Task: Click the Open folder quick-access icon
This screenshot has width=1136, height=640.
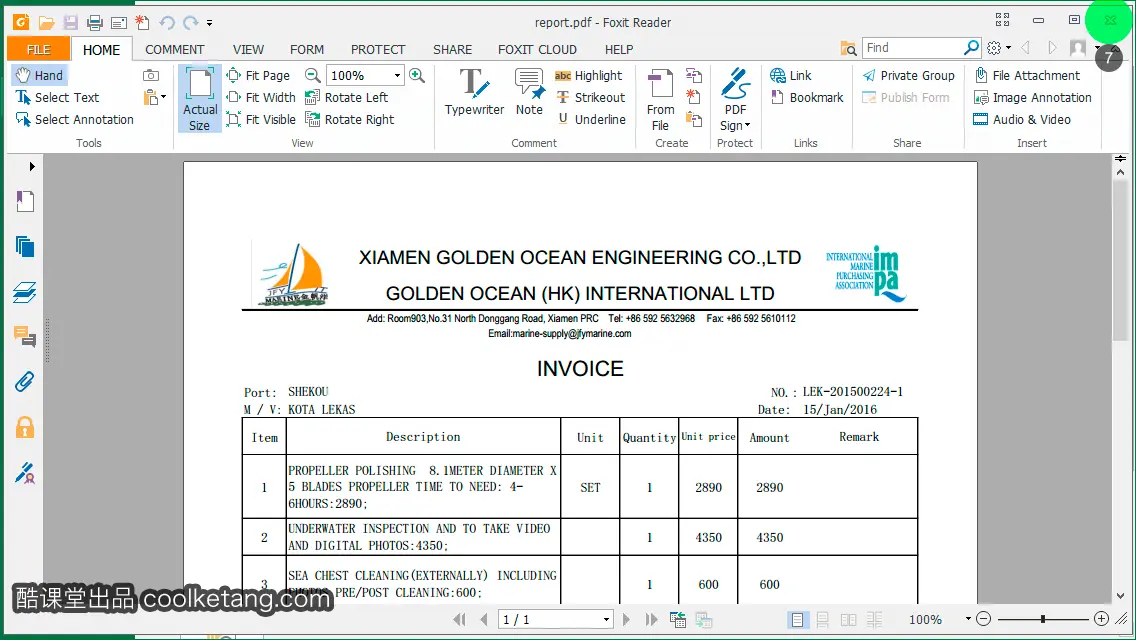Action: pyautogui.click(x=46, y=23)
